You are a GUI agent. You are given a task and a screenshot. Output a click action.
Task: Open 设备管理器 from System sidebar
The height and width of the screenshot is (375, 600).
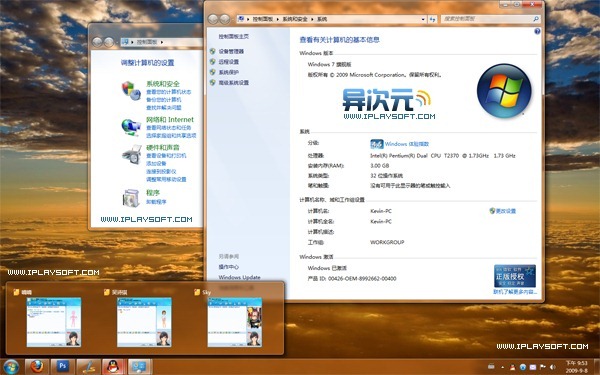(231, 51)
